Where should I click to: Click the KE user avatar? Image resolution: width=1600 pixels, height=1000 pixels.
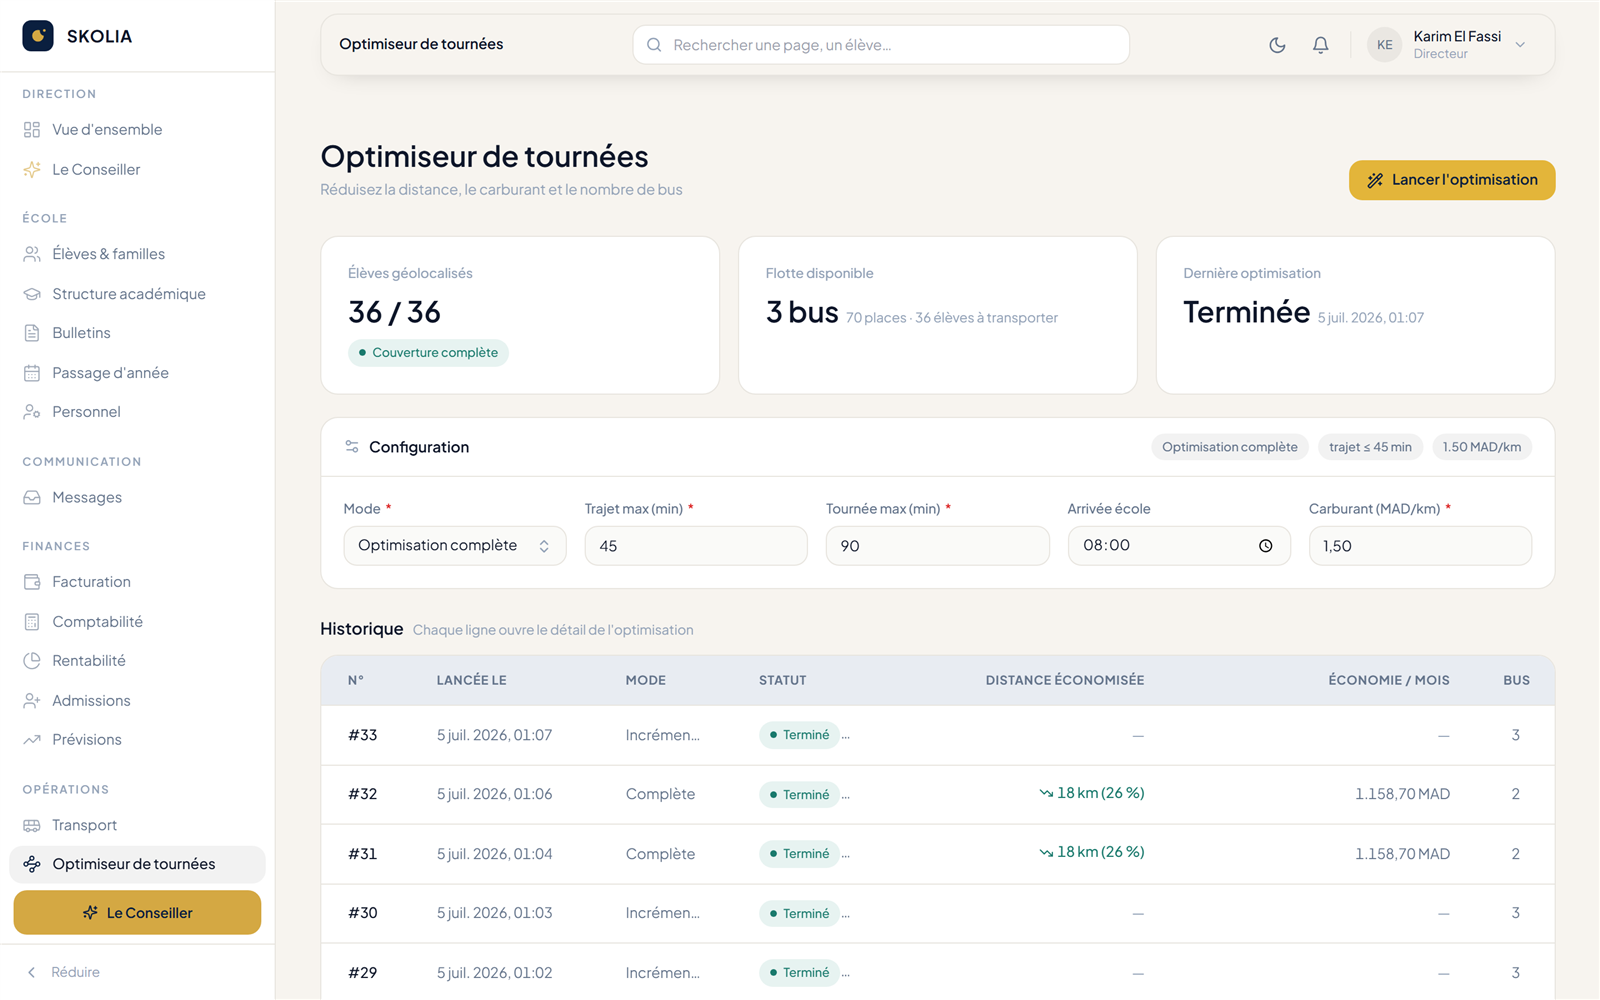(x=1384, y=45)
